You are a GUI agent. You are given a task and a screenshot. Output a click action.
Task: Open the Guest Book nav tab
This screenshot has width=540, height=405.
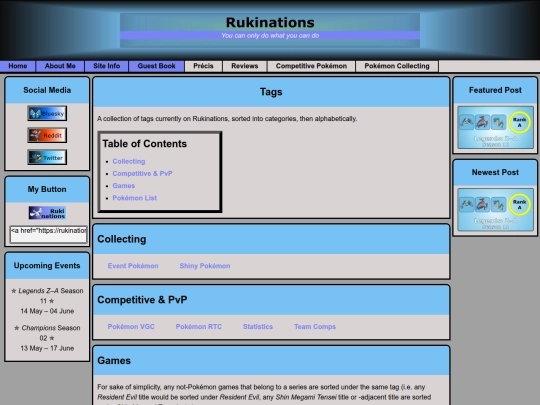(156, 66)
